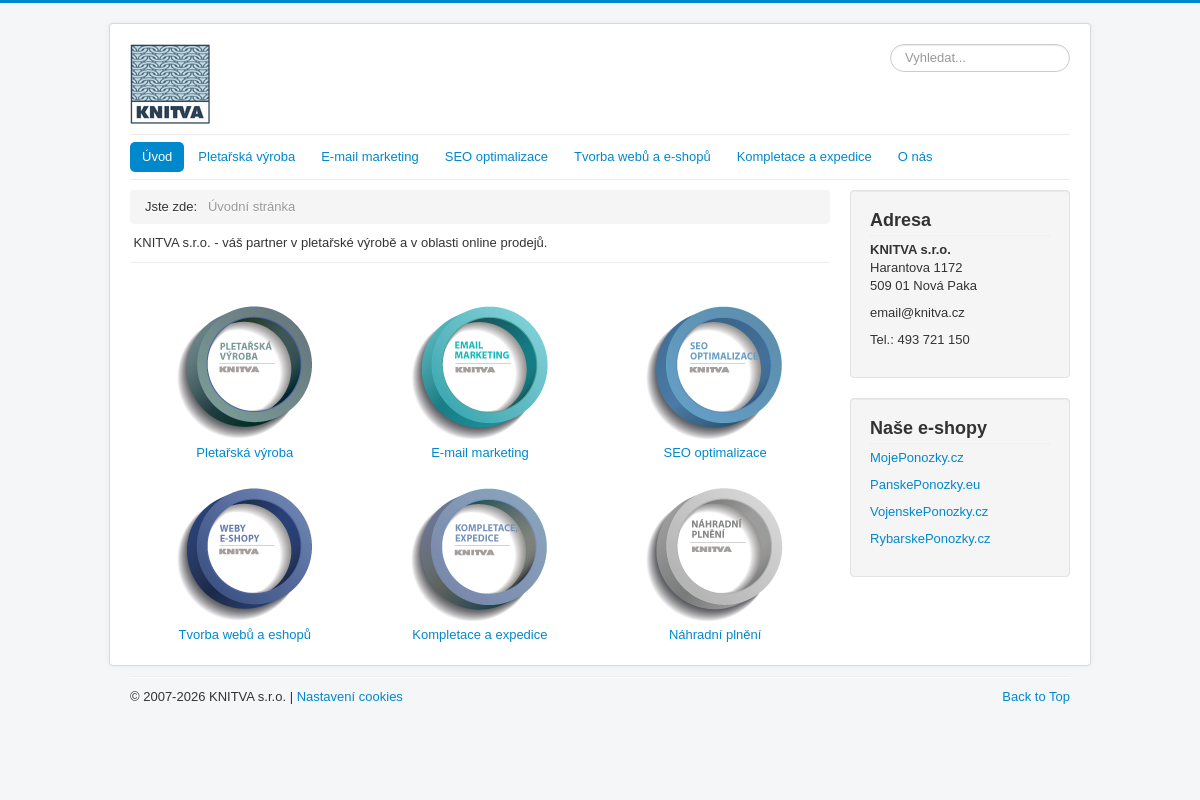Image resolution: width=1200 pixels, height=800 pixels.
Task: Open the Pletařská výroba ring icon
Action: click(245, 370)
